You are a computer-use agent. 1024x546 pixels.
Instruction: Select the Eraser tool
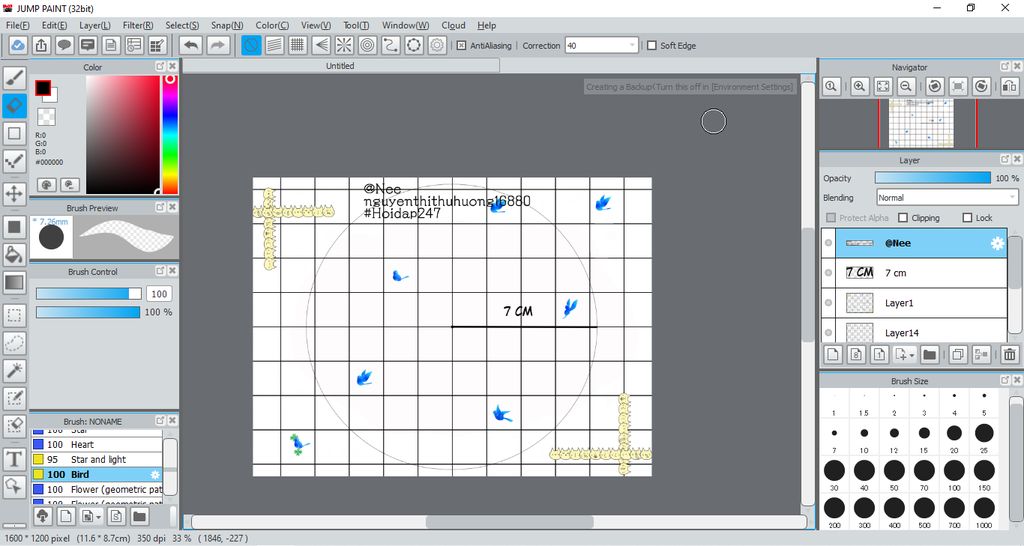(x=14, y=106)
